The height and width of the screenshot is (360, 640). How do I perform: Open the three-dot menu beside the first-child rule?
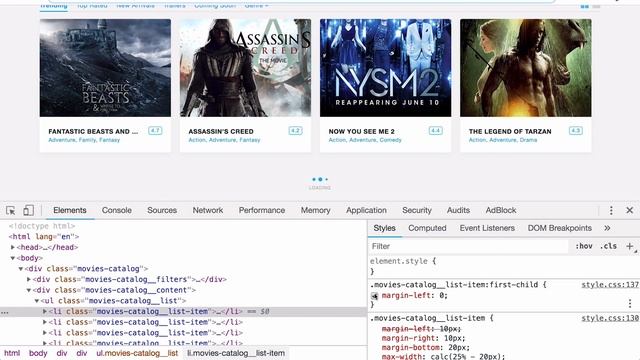[x=630, y=303]
